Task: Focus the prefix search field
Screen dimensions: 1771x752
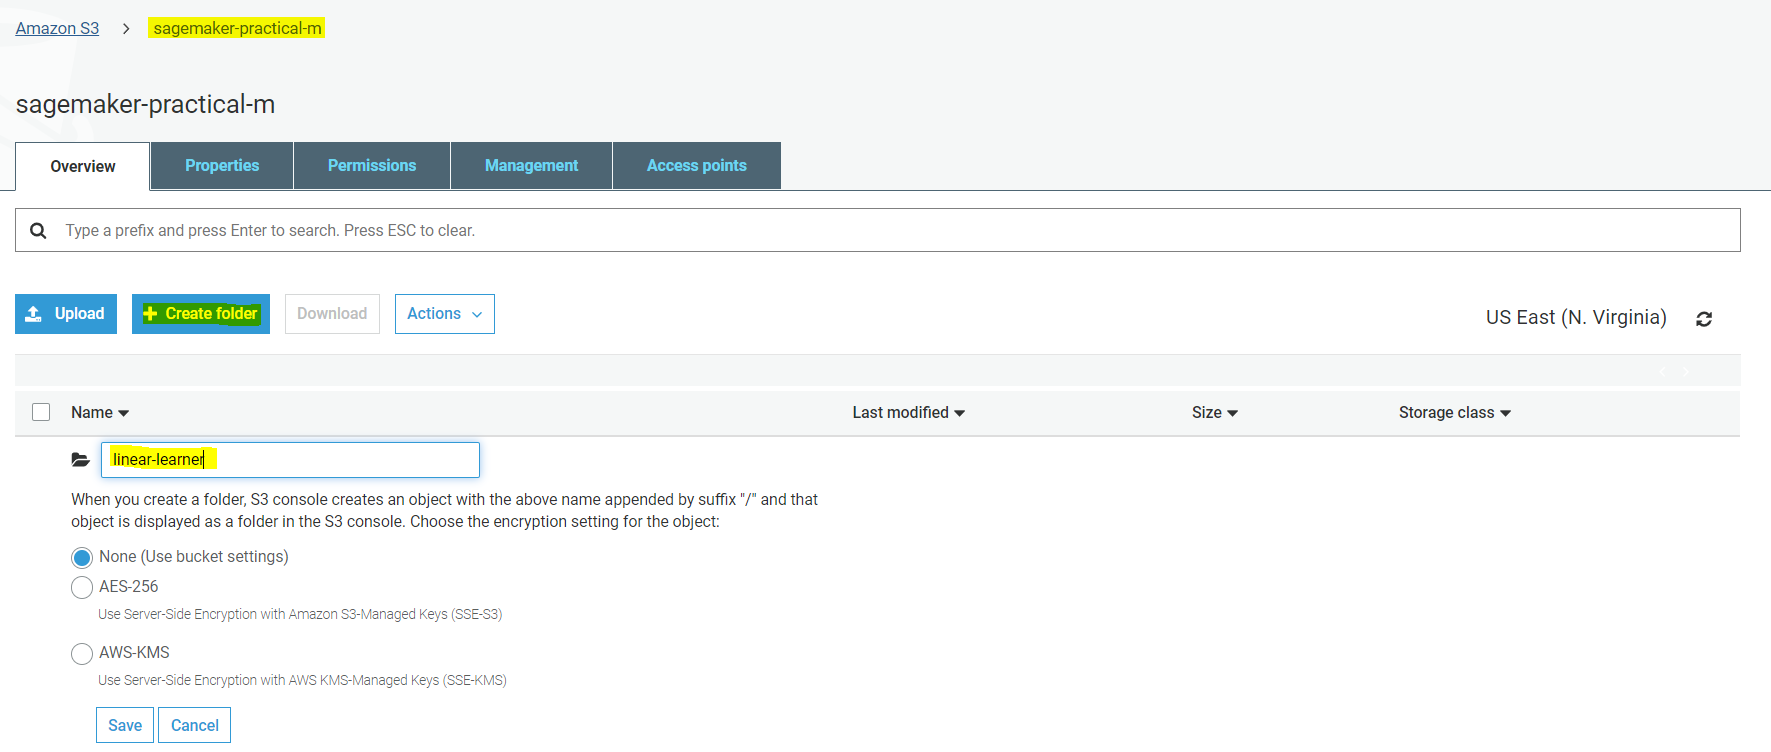Action: (x=878, y=230)
